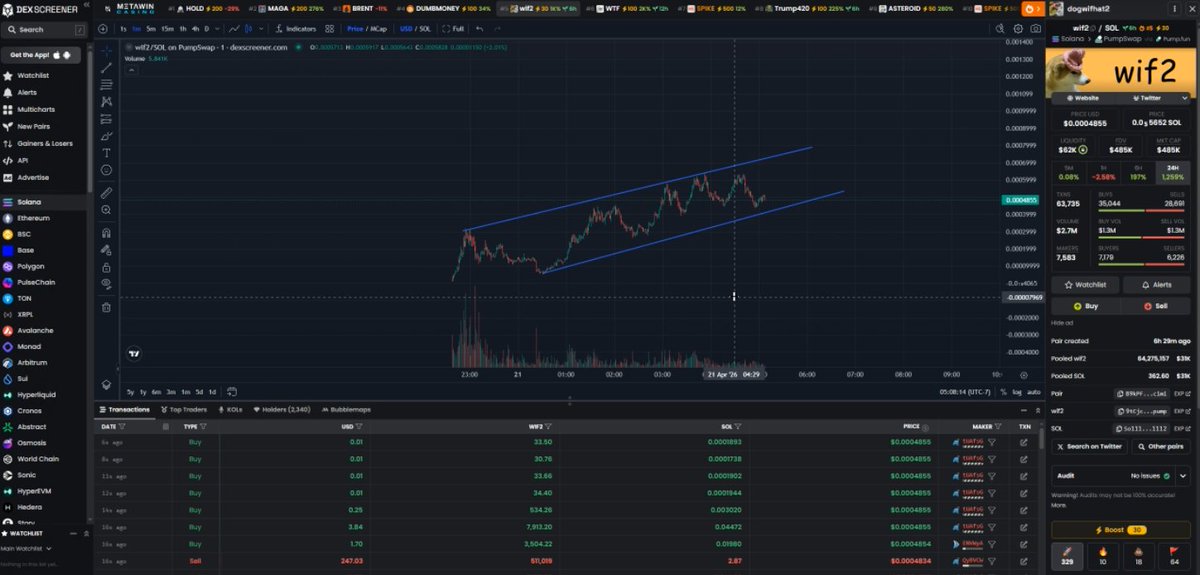Open the Bubblemaps tab
Image resolution: width=1200 pixels, height=575 pixels.
(347, 409)
